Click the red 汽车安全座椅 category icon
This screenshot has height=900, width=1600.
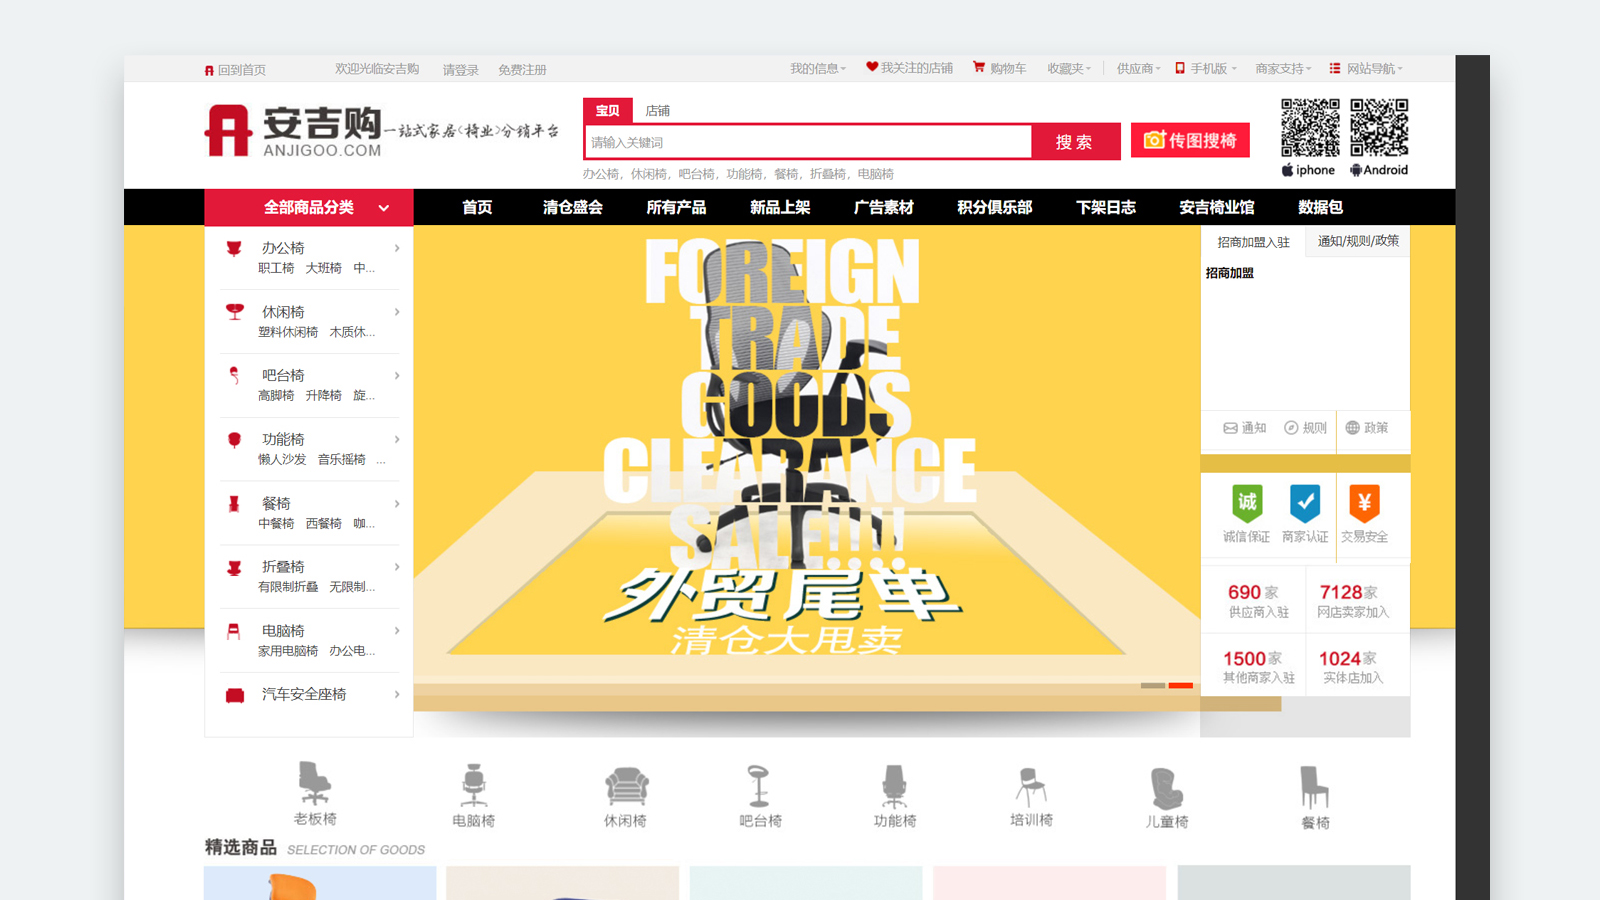(x=235, y=695)
